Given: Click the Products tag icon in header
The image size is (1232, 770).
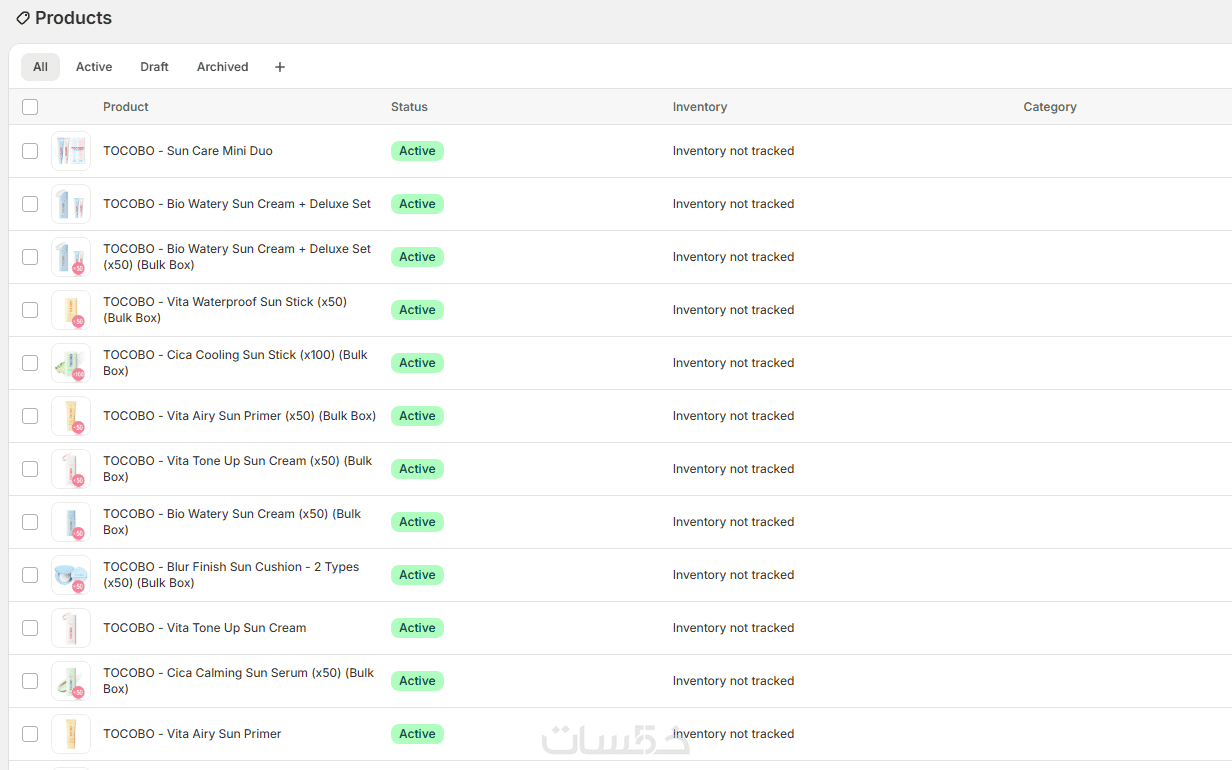Looking at the screenshot, I should [23, 18].
